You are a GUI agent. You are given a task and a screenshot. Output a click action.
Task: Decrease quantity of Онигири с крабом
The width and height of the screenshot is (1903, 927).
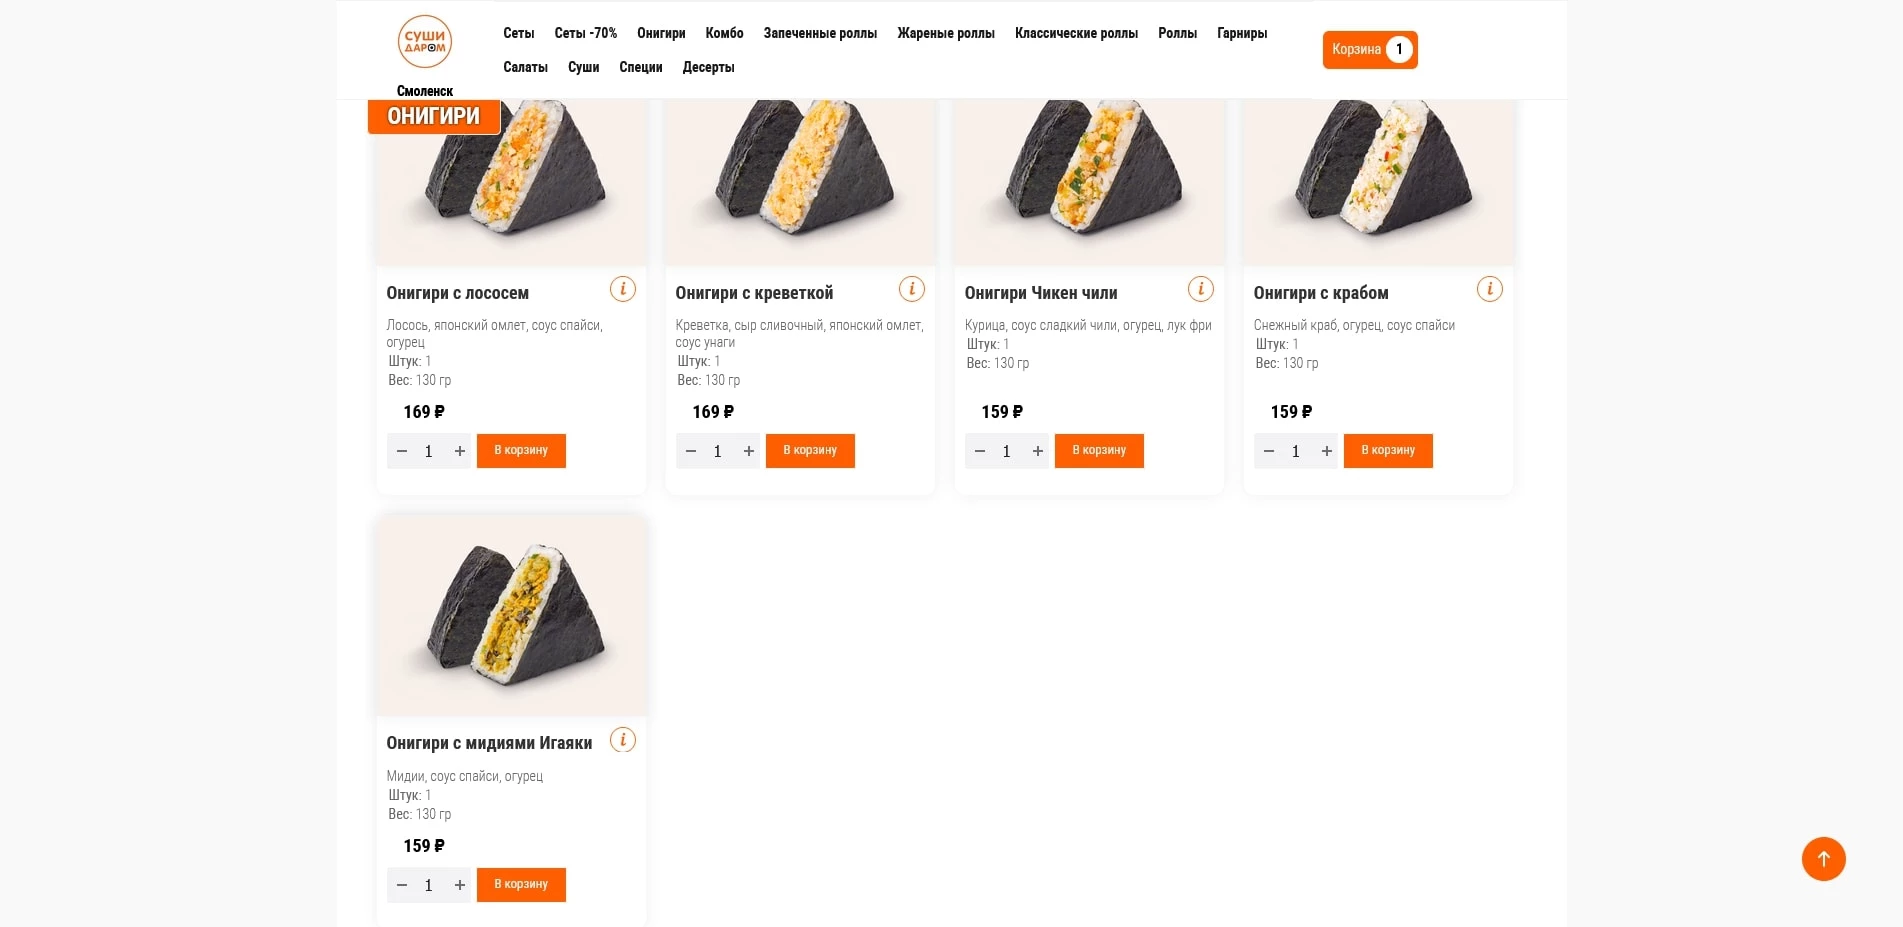click(x=1269, y=452)
